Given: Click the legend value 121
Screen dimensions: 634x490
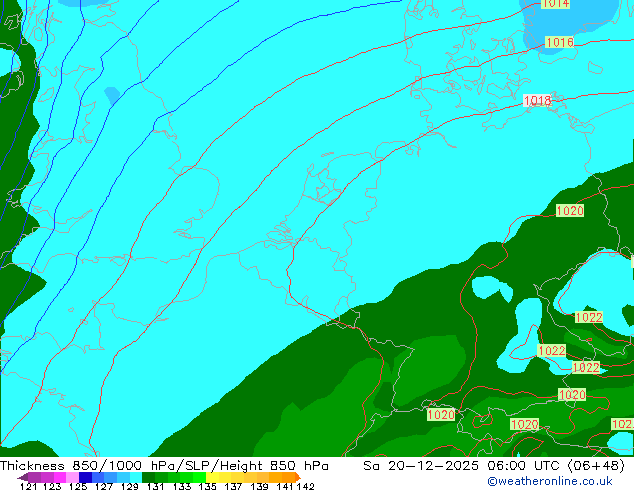Looking at the screenshot, I should [29, 486].
